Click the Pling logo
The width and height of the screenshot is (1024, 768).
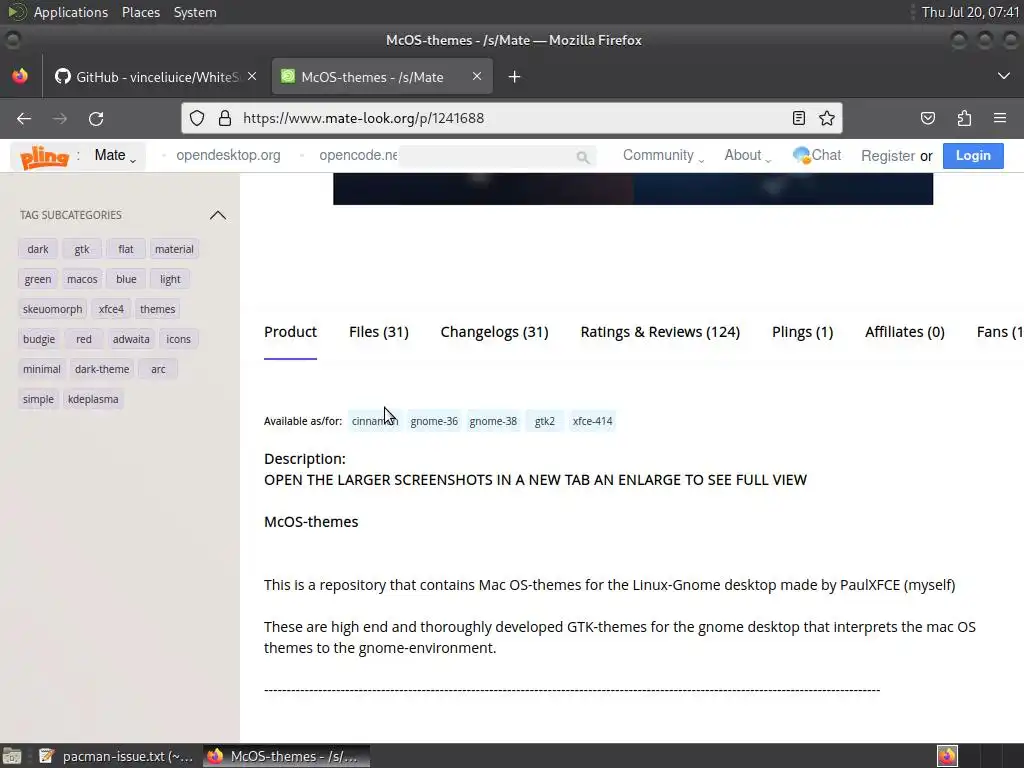point(44,156)
